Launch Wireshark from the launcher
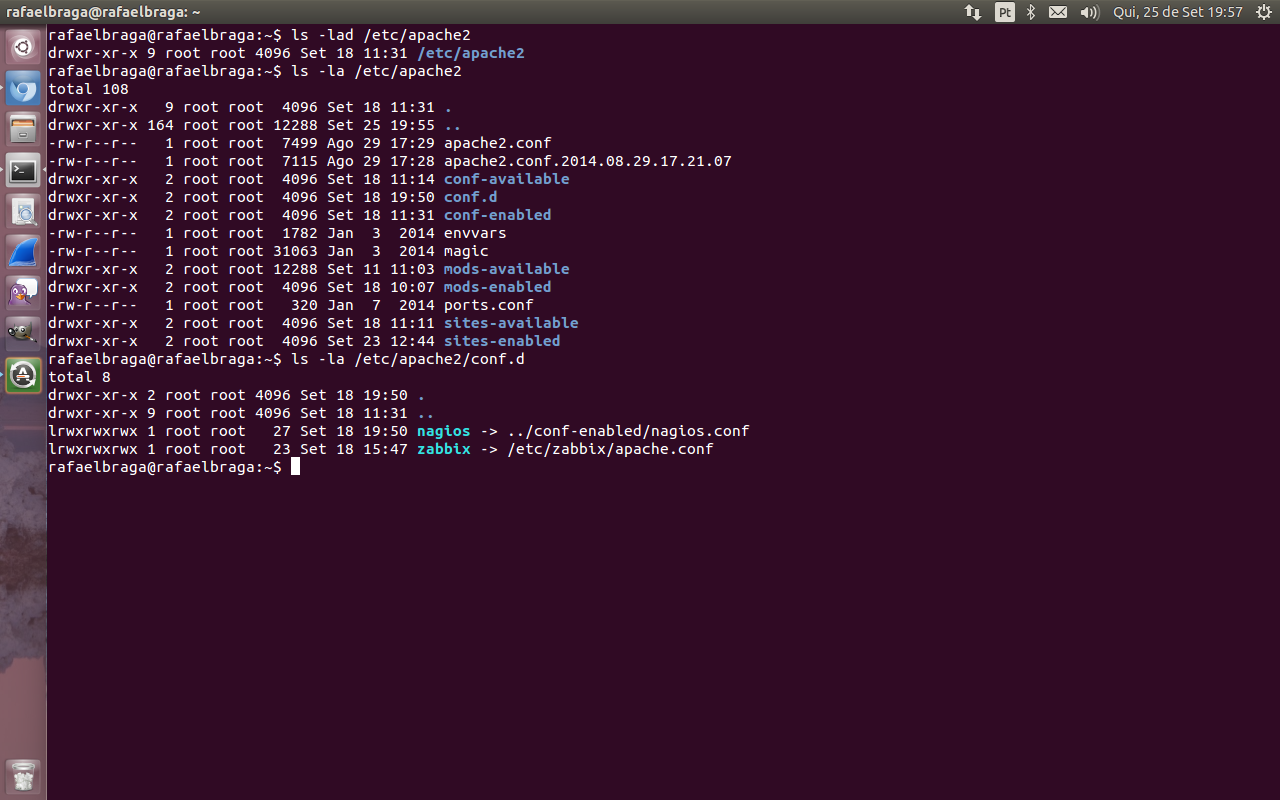This screenshot has width=1280, height=800. pyautogui.click(x=23, y=252)
